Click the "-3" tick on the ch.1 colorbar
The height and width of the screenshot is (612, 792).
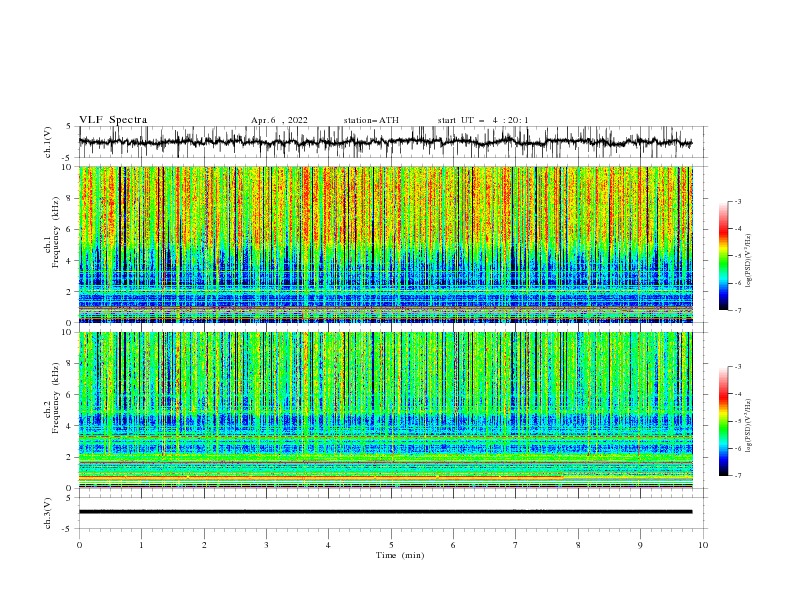(x=737, y=201)
